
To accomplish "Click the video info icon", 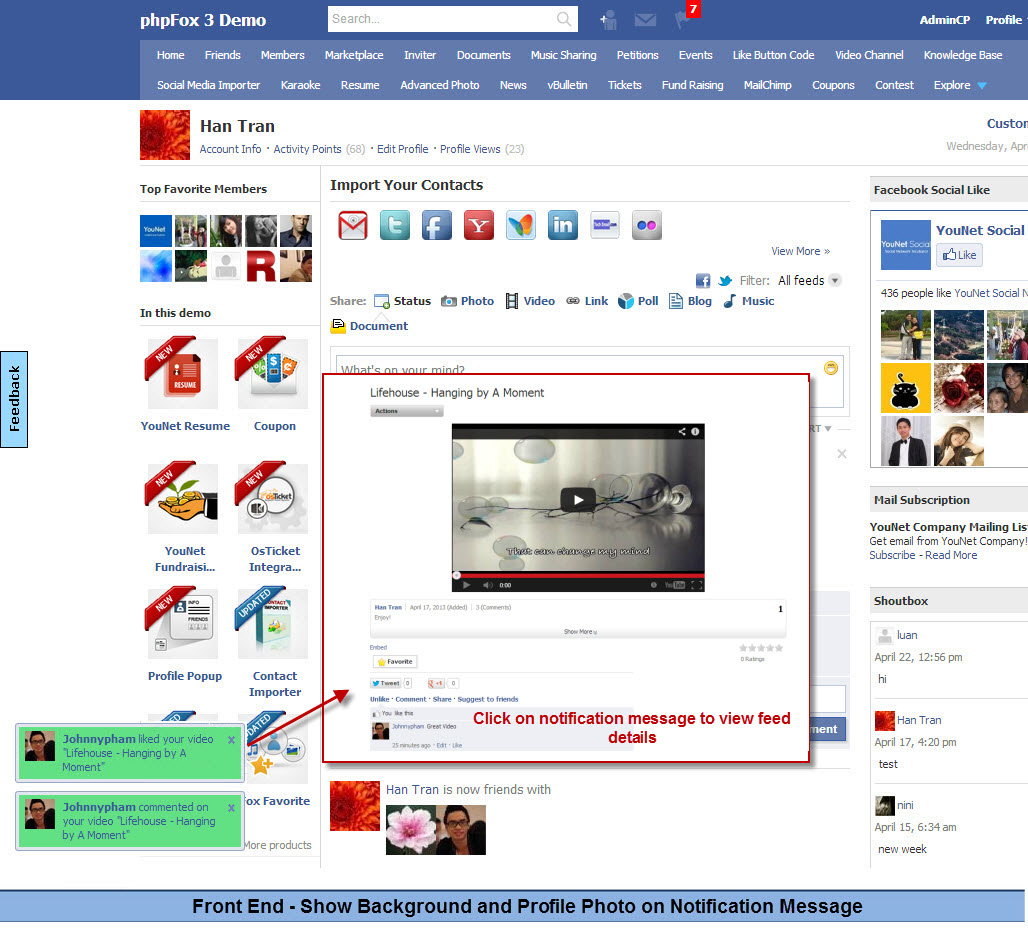I will [695, 431].
